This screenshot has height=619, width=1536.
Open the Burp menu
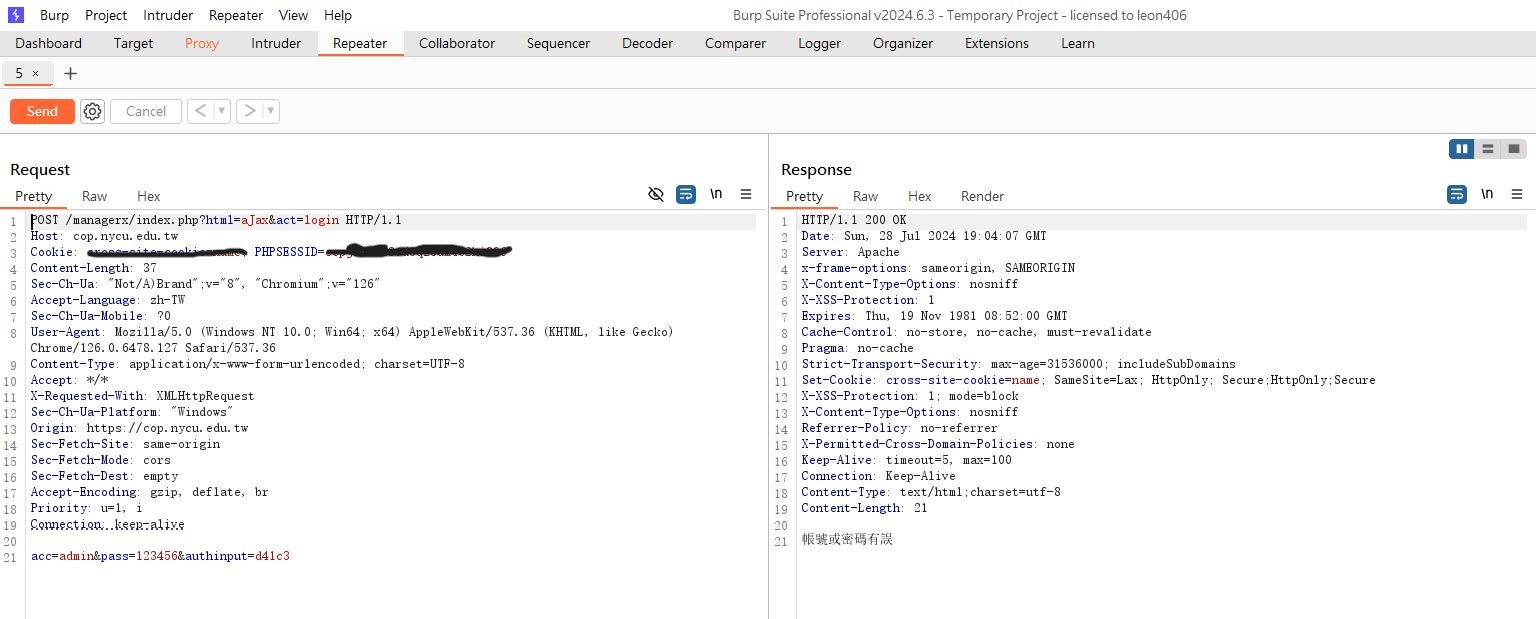coord(54,15)
